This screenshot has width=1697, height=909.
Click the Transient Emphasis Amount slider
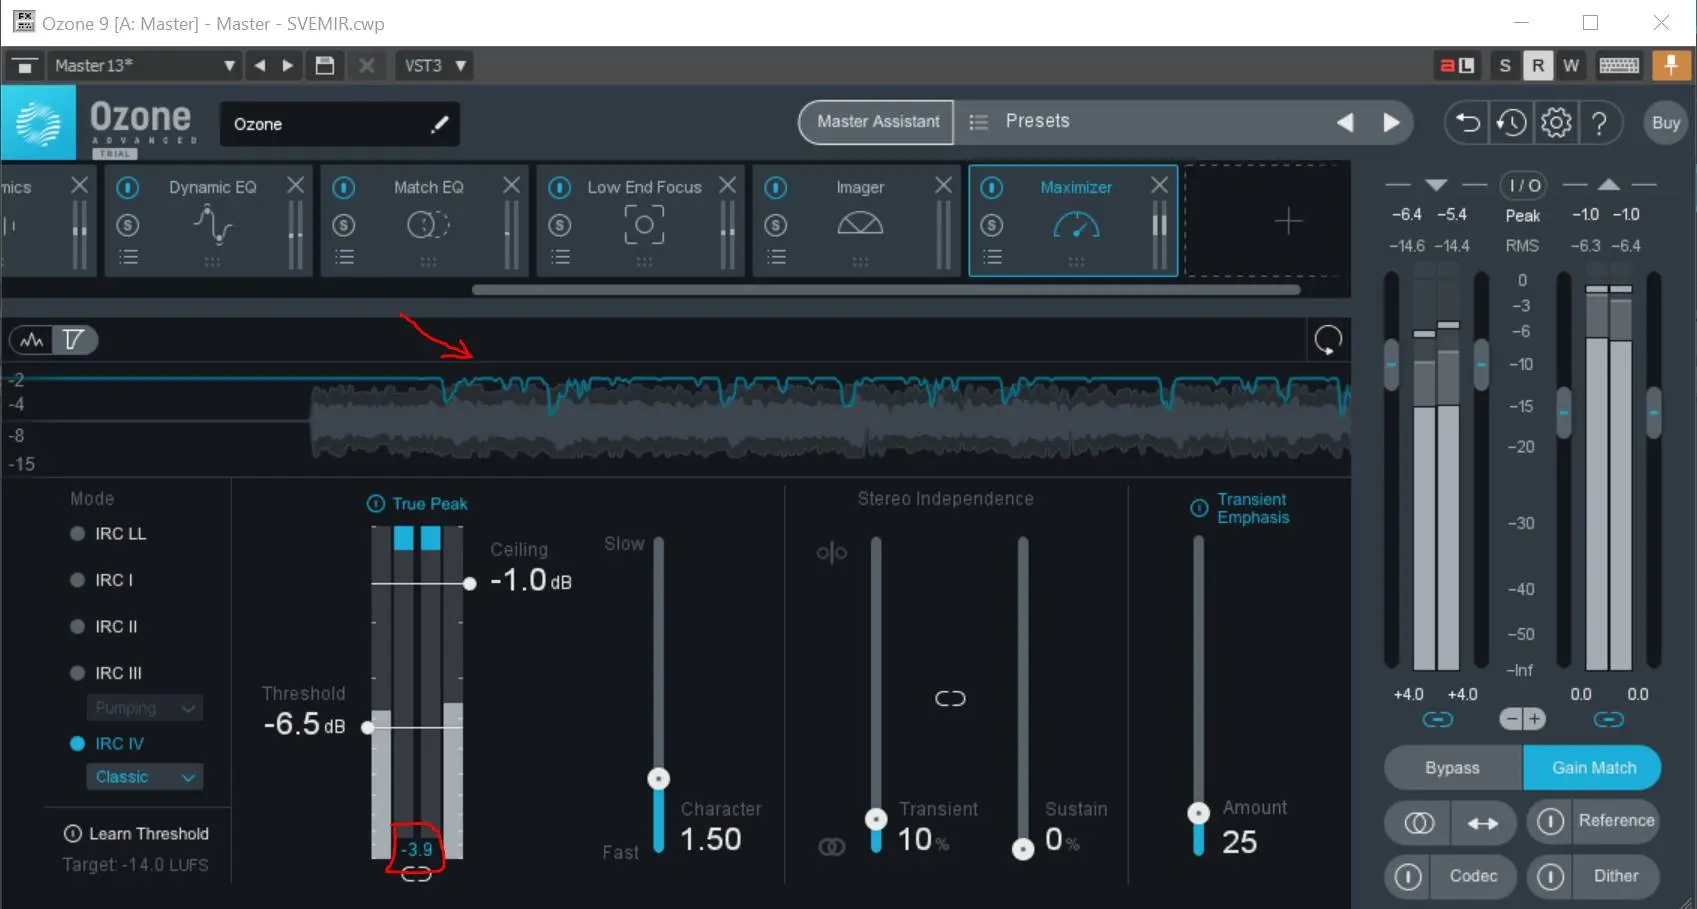(x=1198, y=814)
